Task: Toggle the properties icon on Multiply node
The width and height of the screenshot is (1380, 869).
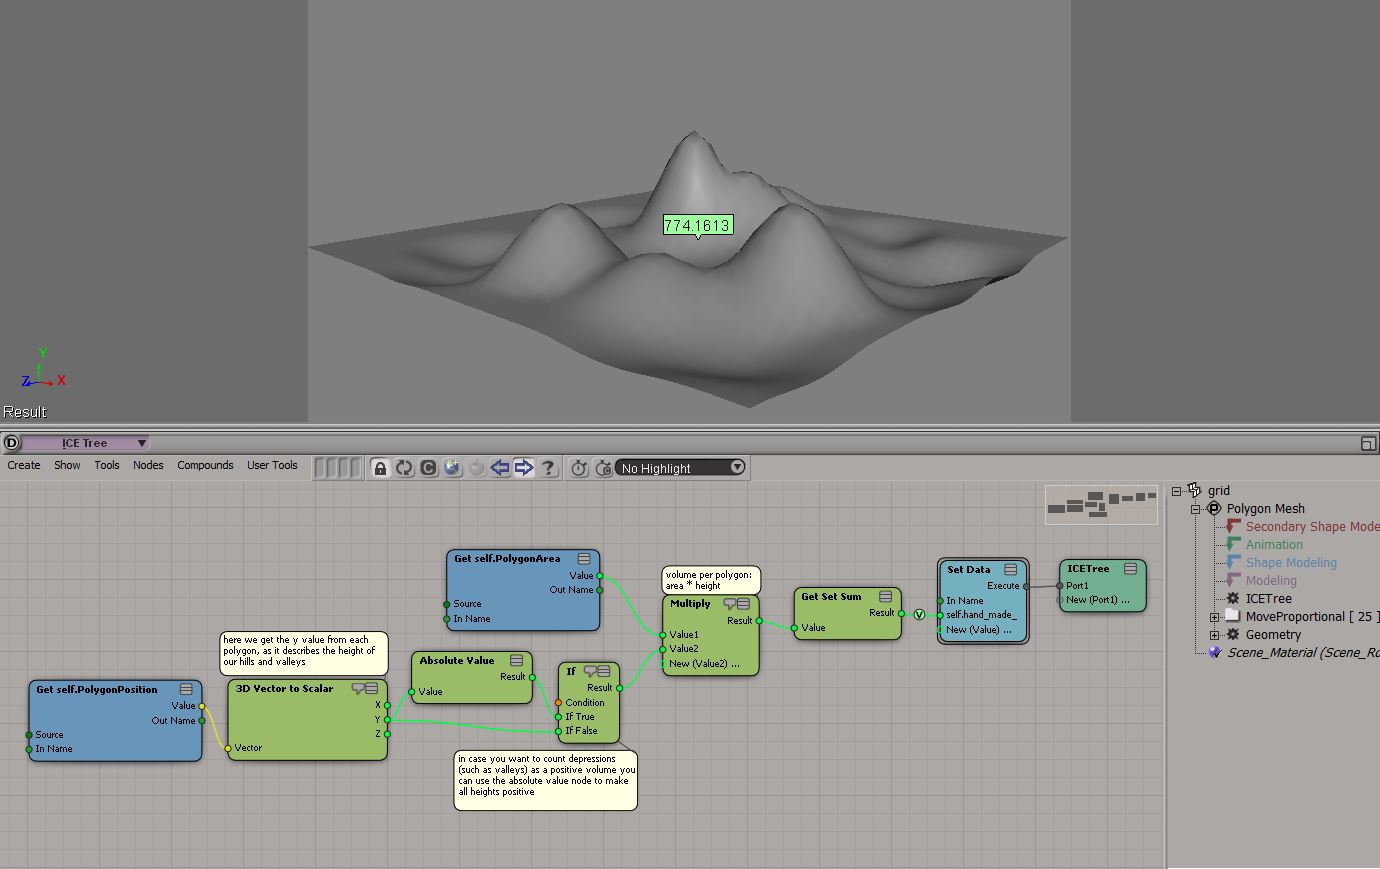Action: tap(745, 604)
